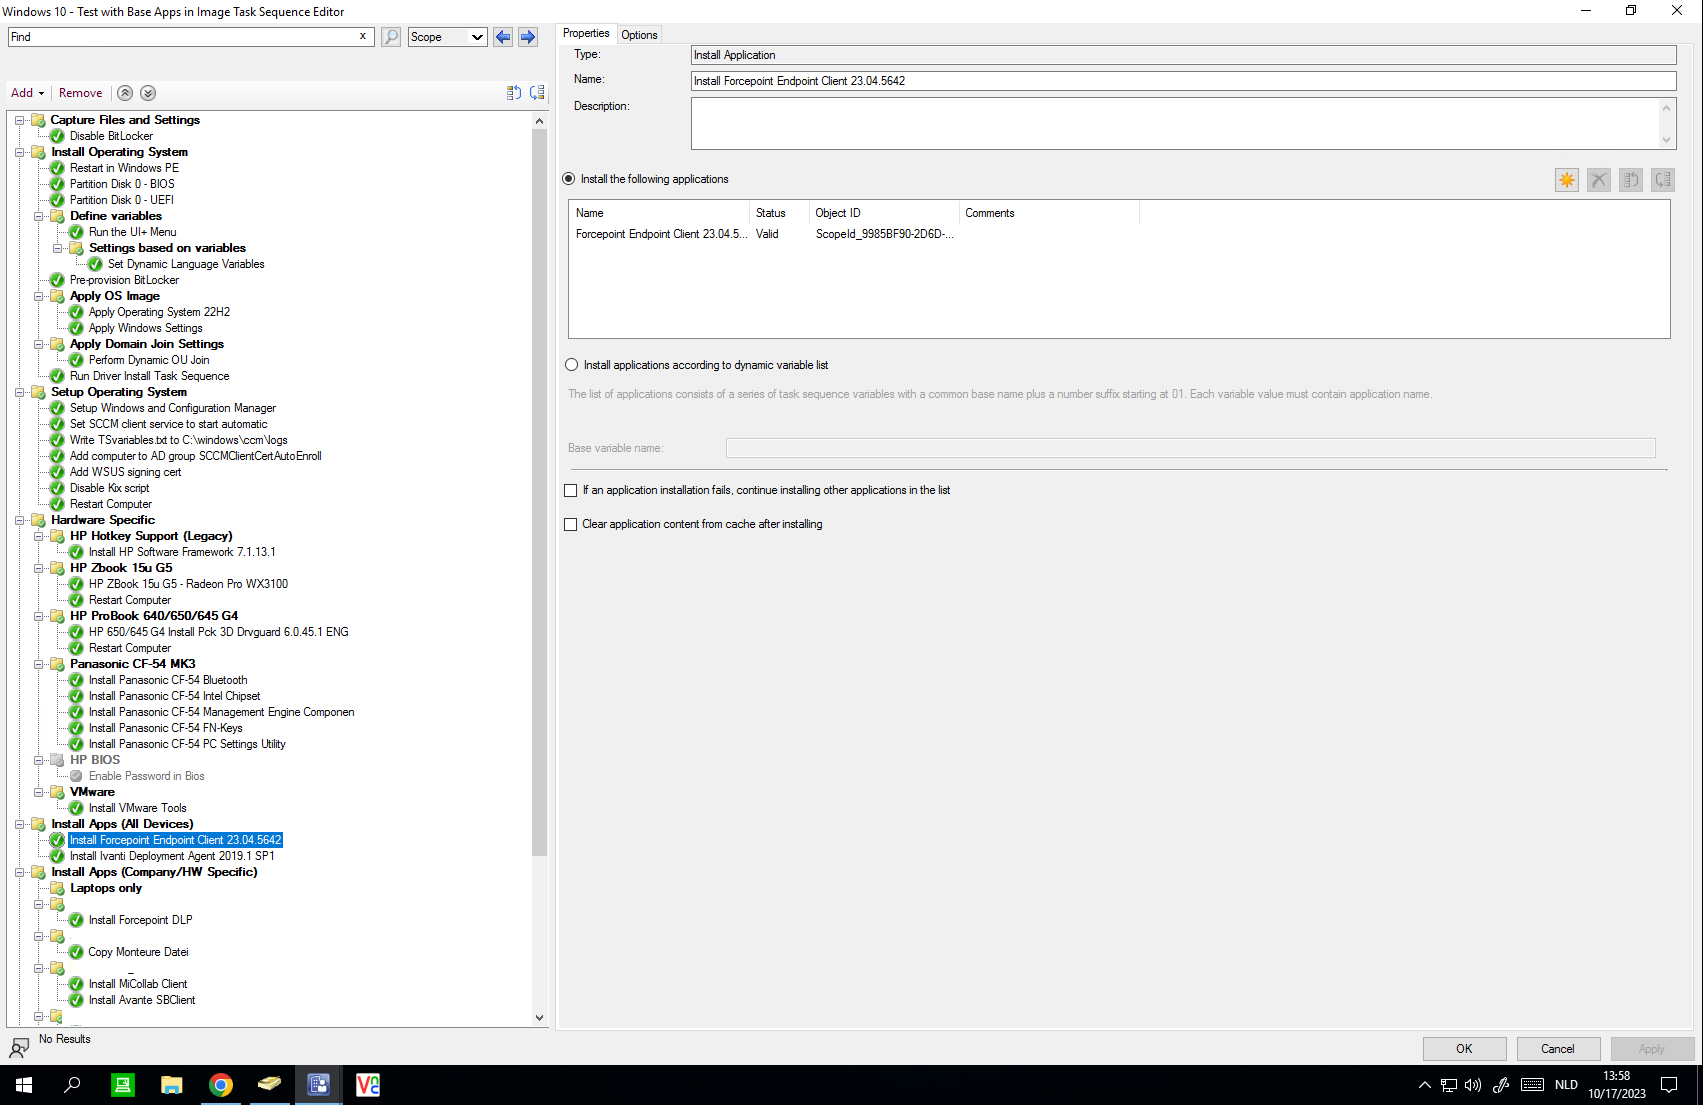This screenshot has height=1105, width=1703.
Task: Click the OK button
Action: point(1464,1049)
